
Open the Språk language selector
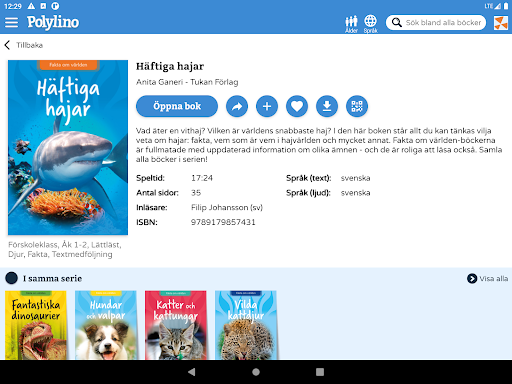pos(370,24)
